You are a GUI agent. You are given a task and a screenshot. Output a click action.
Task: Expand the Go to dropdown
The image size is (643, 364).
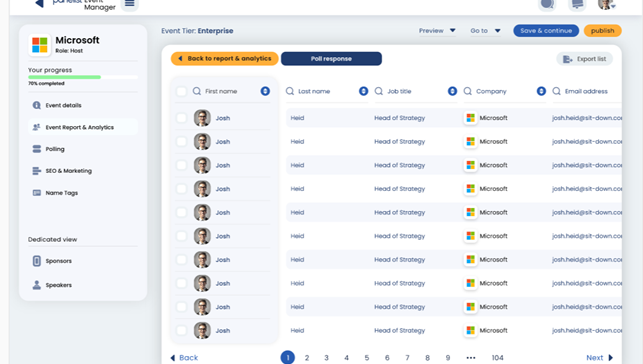click(486, 31)
